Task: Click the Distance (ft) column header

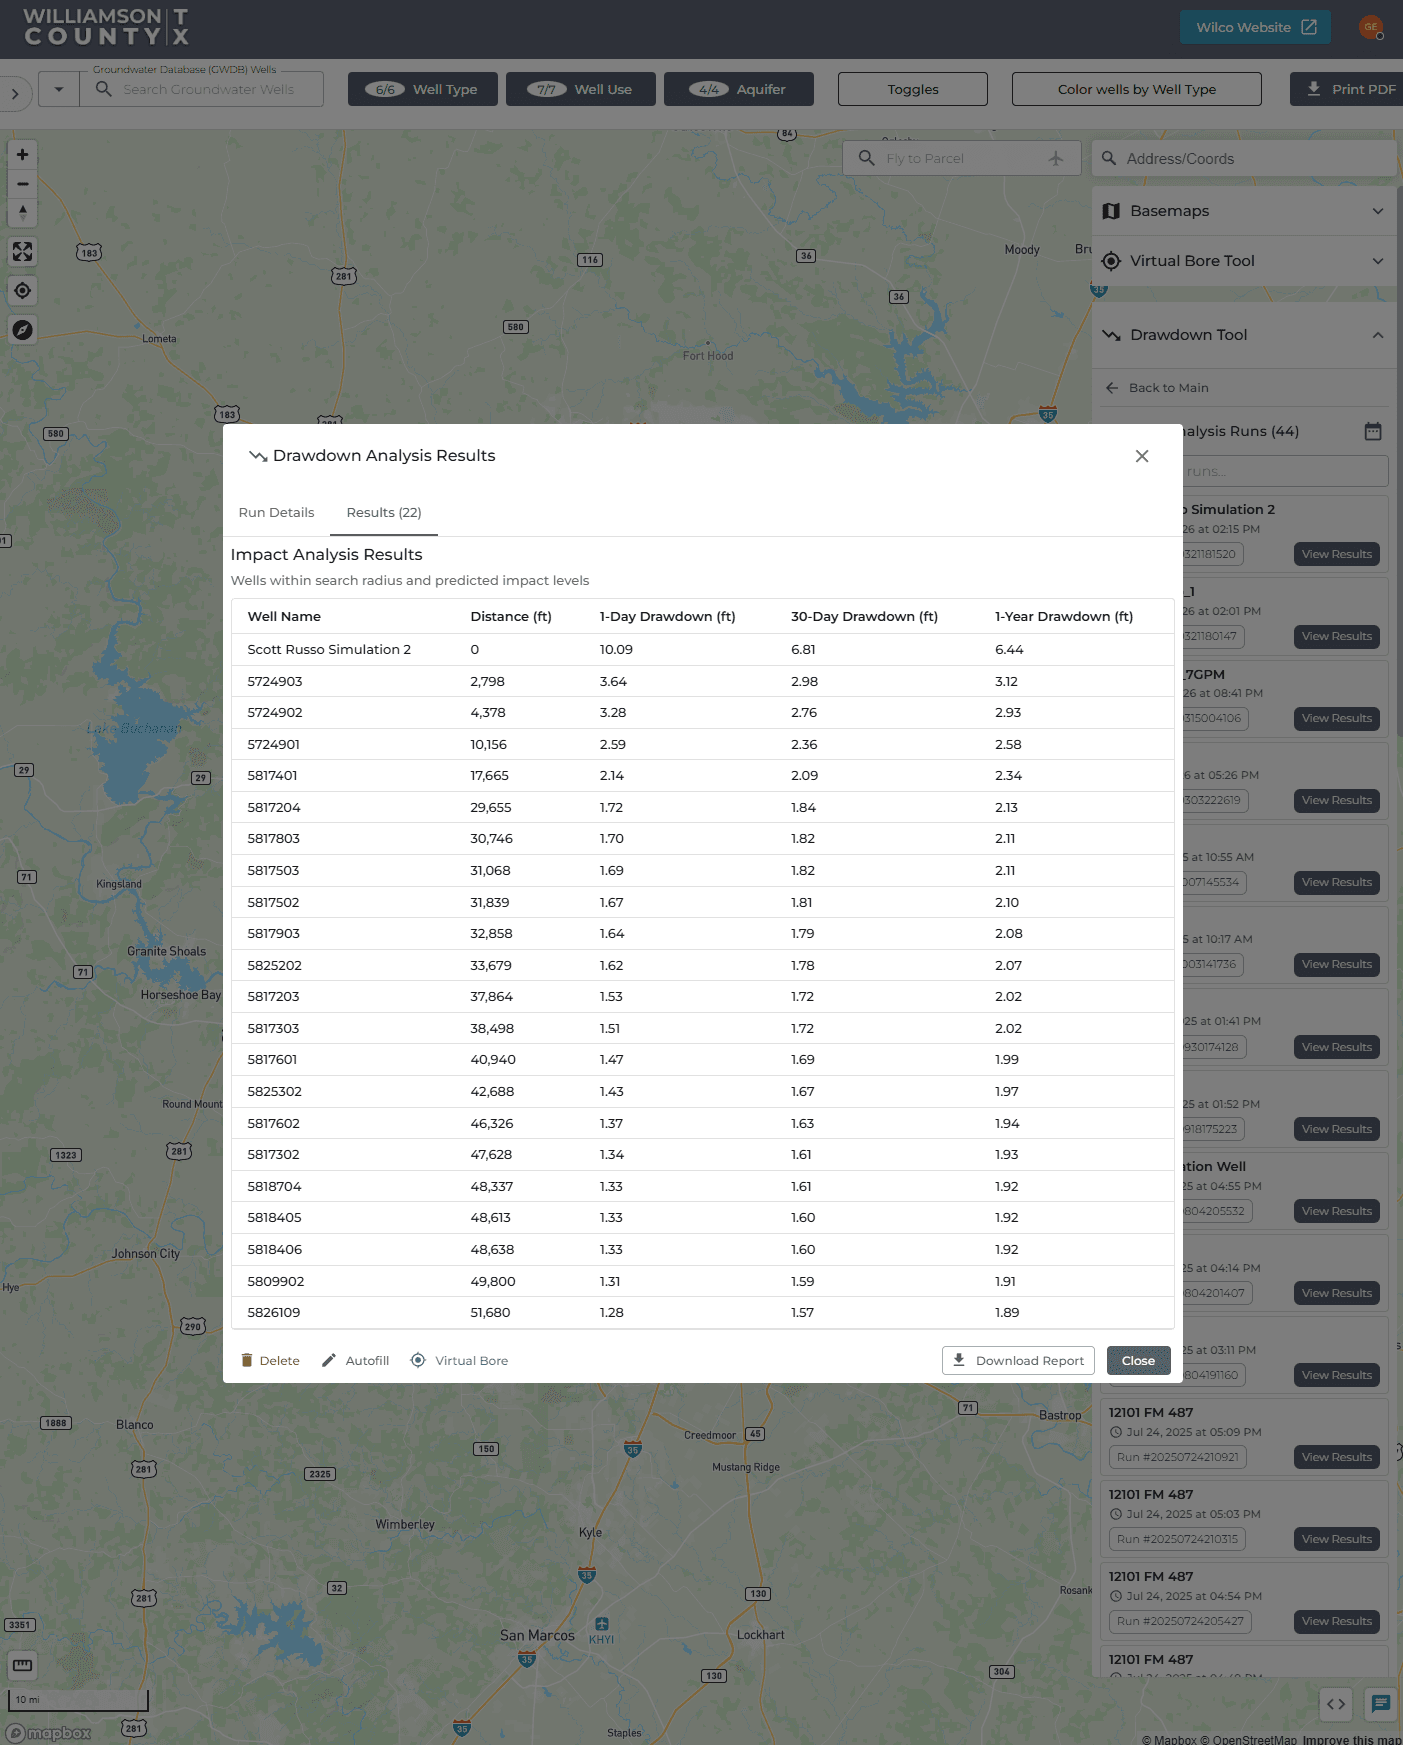Action: pyautogui.click(x=511, y=616)
